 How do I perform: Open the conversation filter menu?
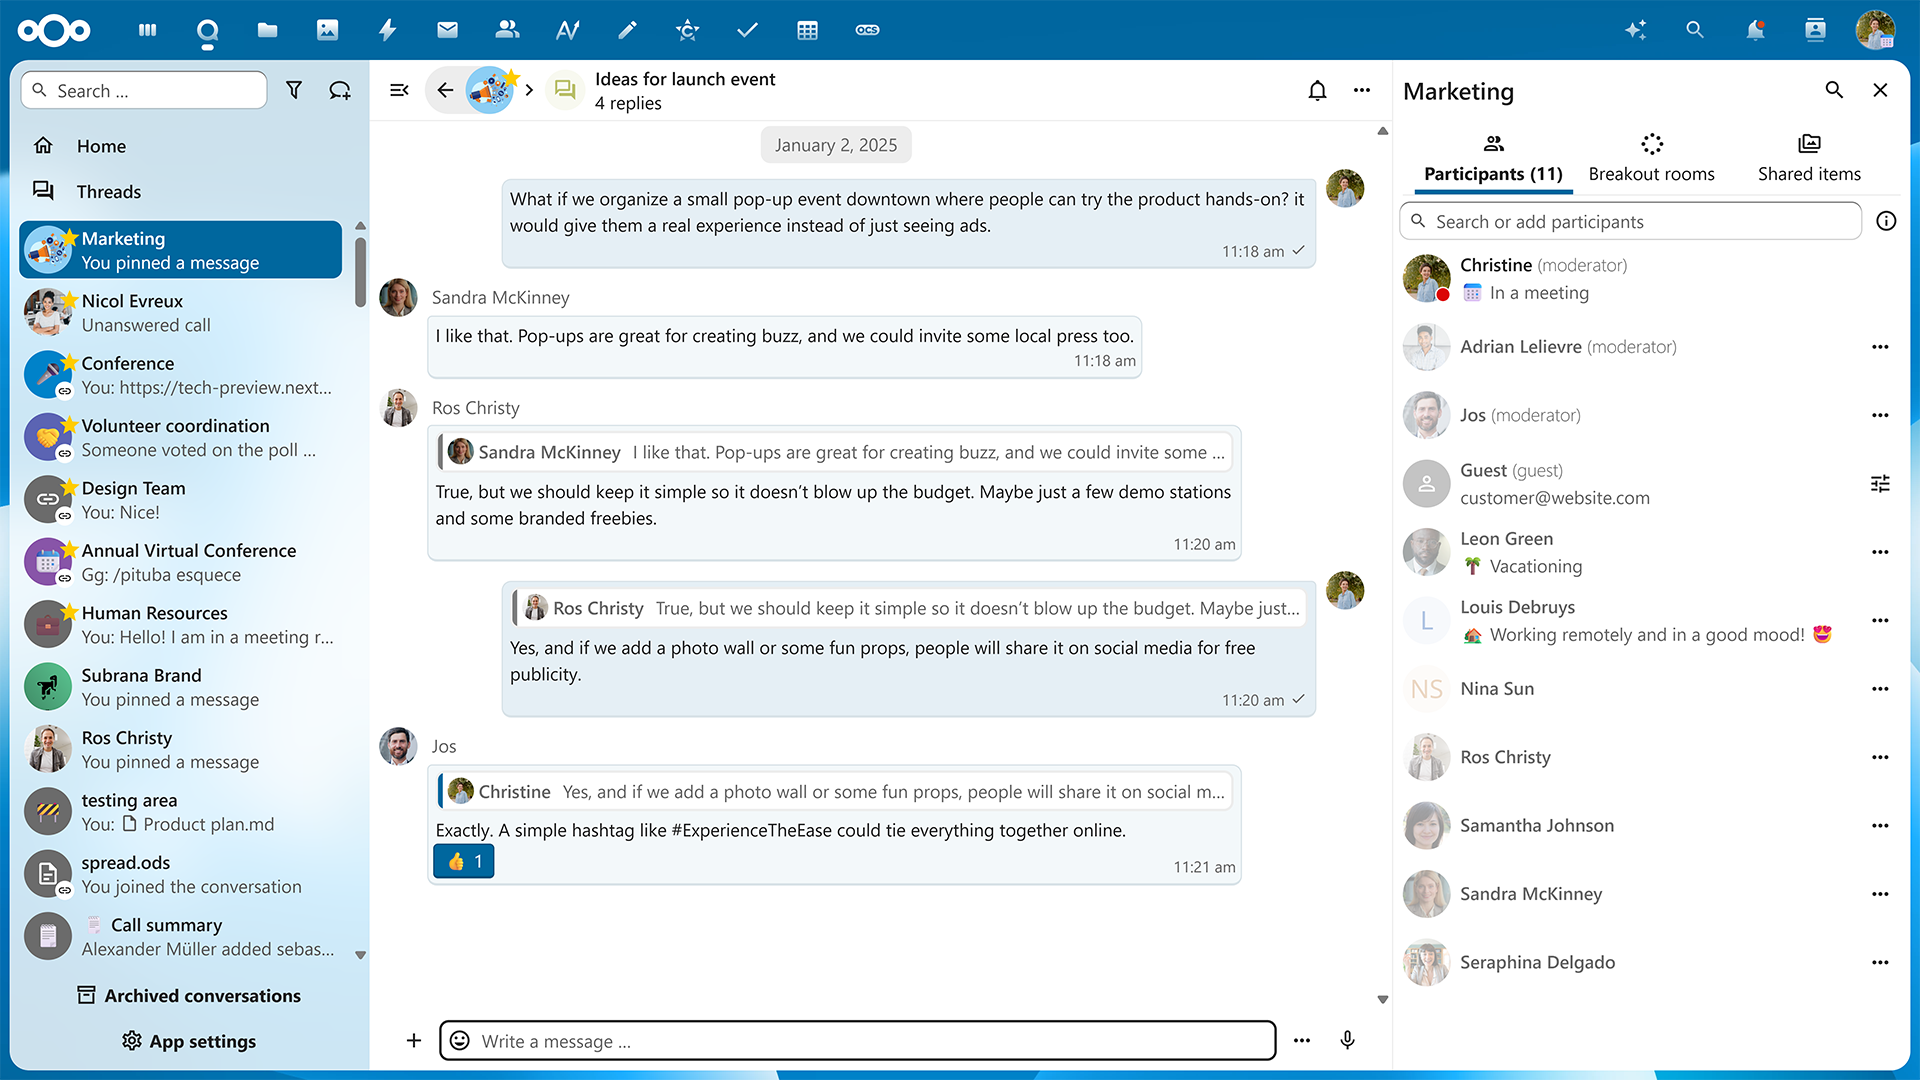294,91
